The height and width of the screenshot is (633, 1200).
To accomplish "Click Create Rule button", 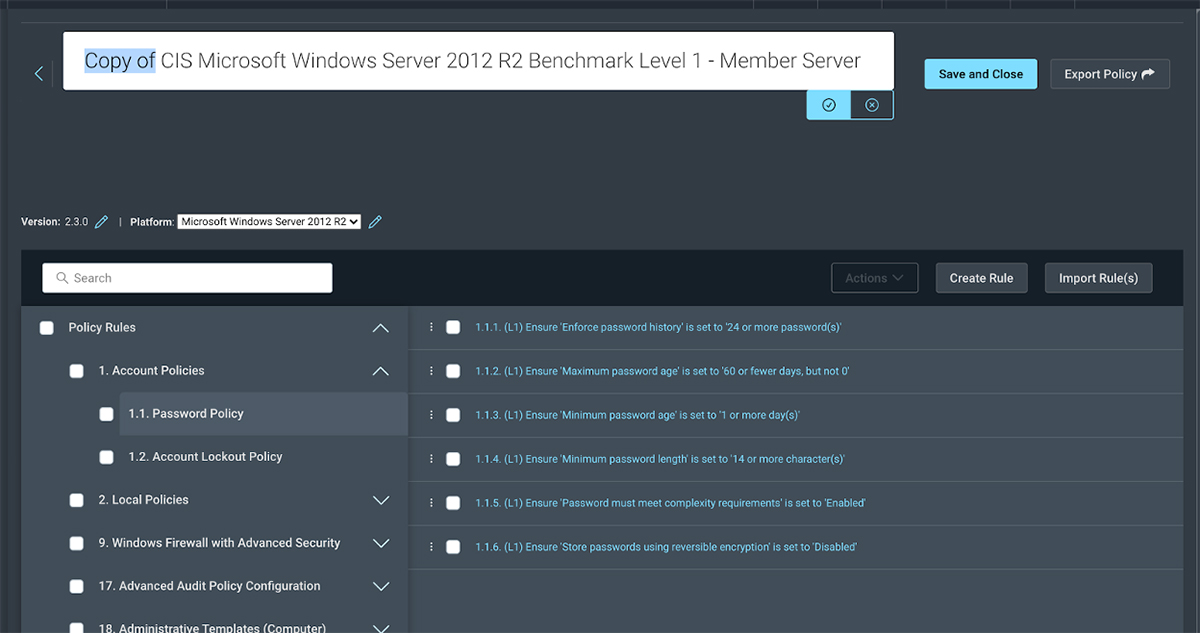I will point(981,278).
